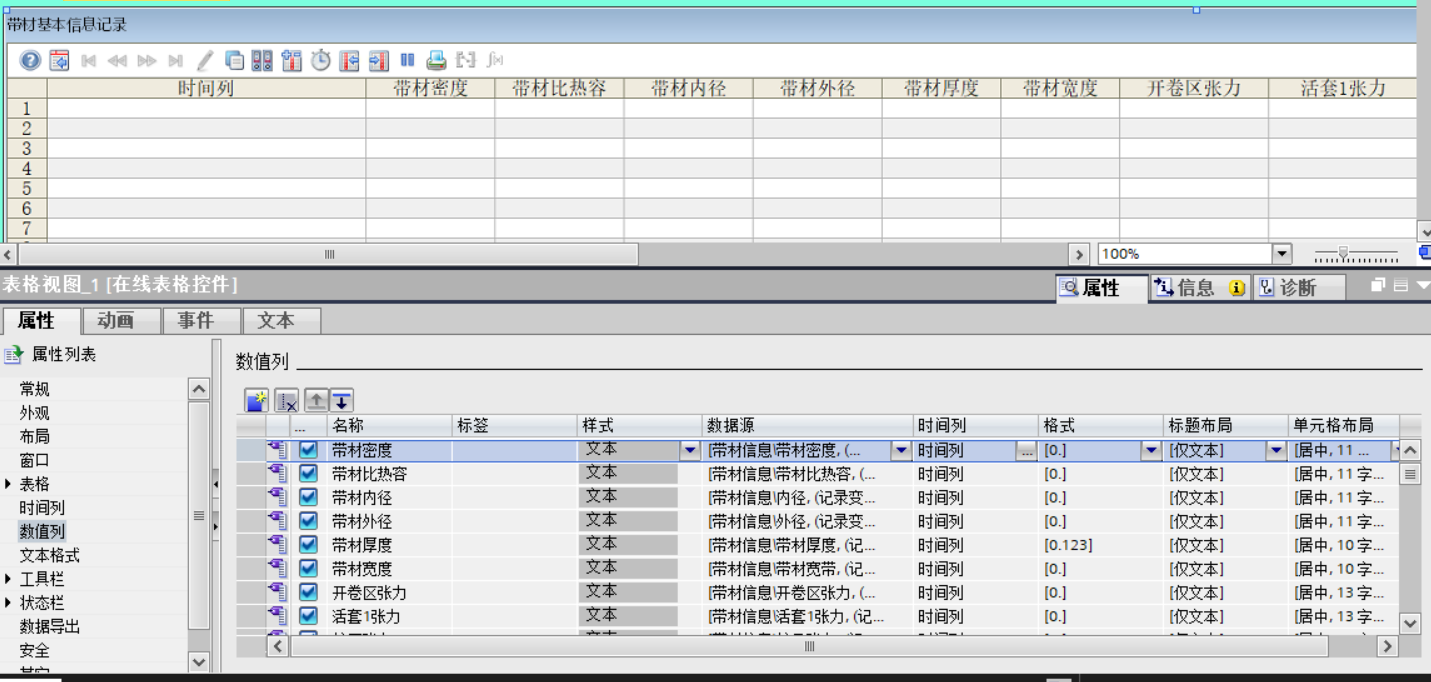
Task: Toggle the 带材宽度 checkbox
Action: pyautogui.click(x=308, y=569)
